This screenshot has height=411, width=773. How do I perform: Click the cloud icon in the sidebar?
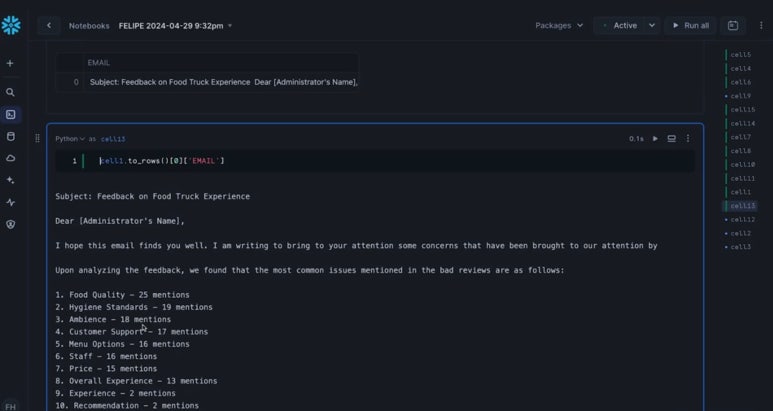11,158
